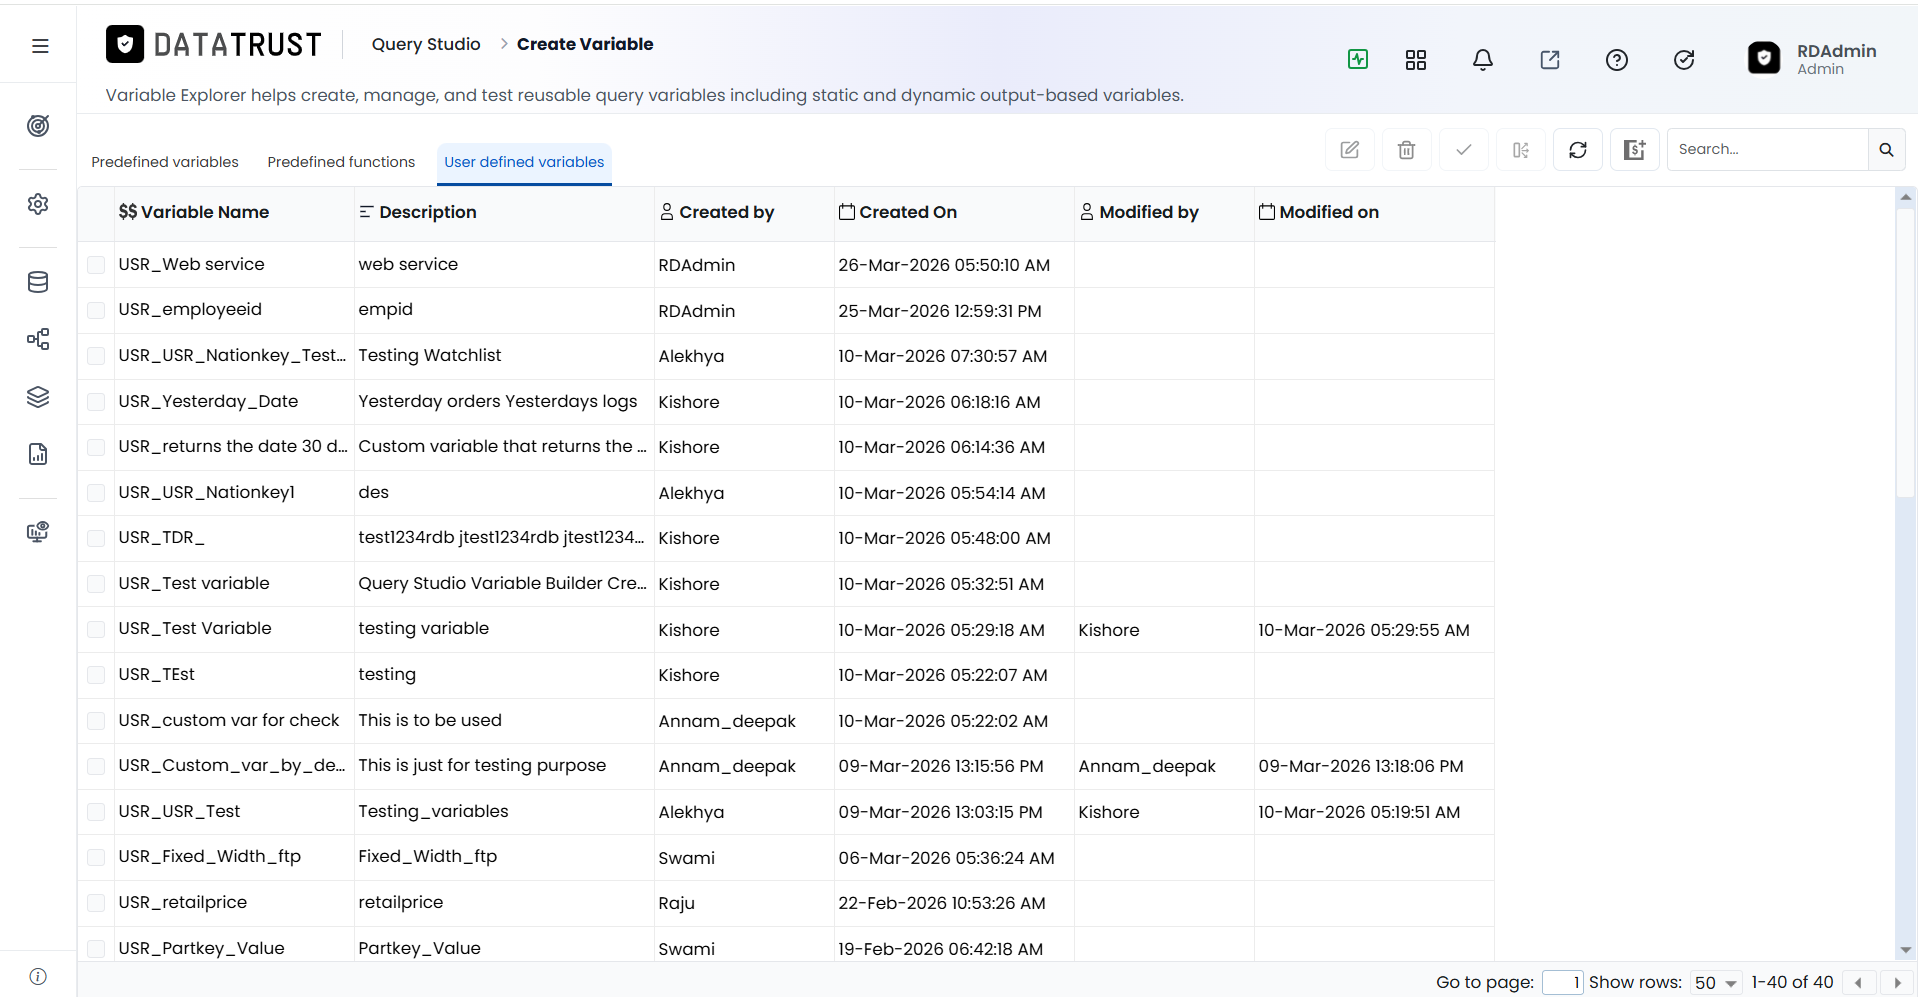Select the USR_Yesterday_Date row checkbox
The width and height of the screenshot is (1918, 997).
(96, 402)
